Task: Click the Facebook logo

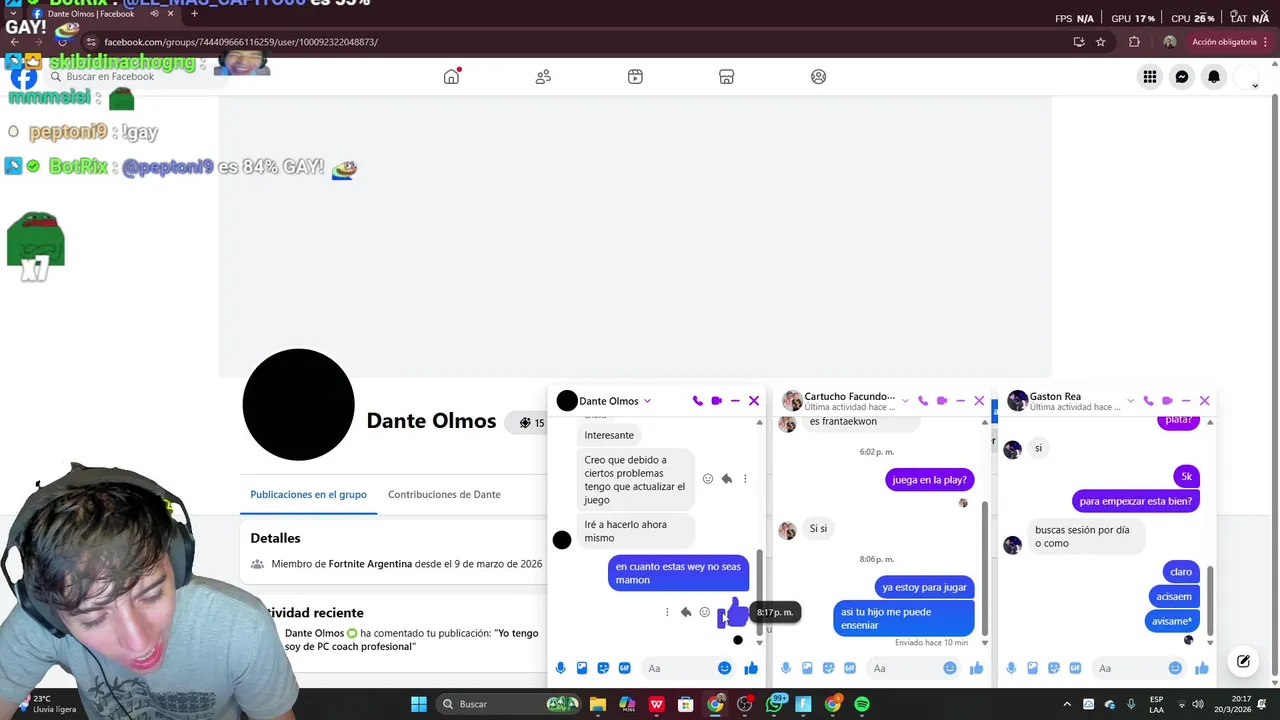Action: (x=23, y=77)
